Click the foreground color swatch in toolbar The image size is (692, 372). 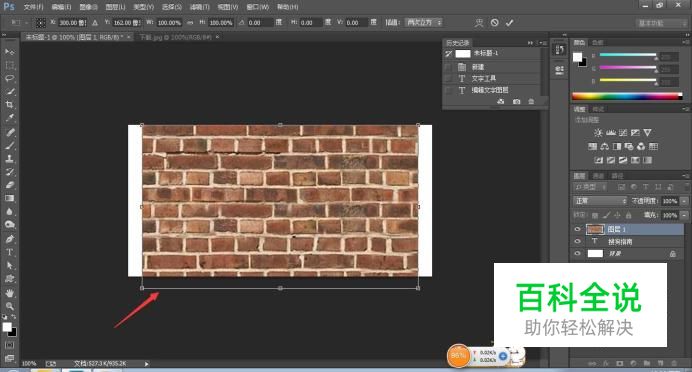(x=7, y=327)
